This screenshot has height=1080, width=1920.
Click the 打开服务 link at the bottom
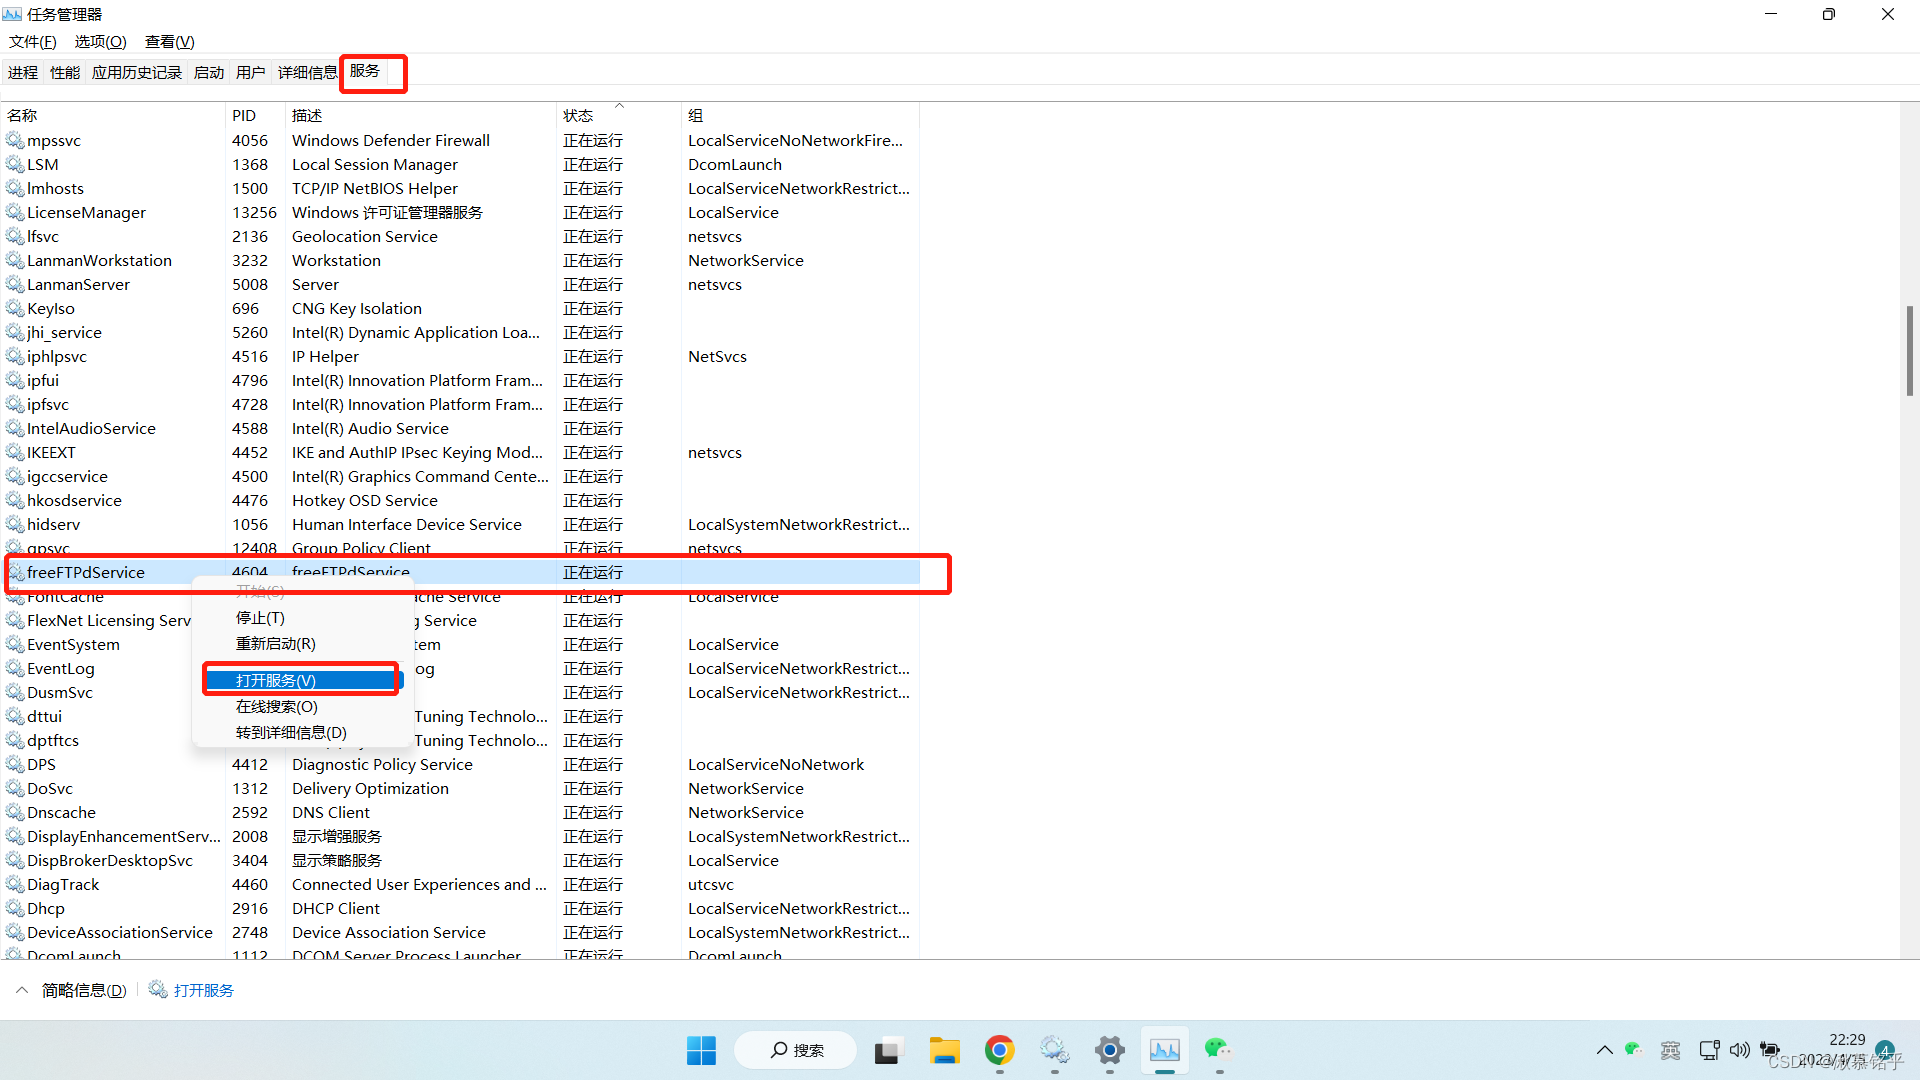click(x=203, y=990)
